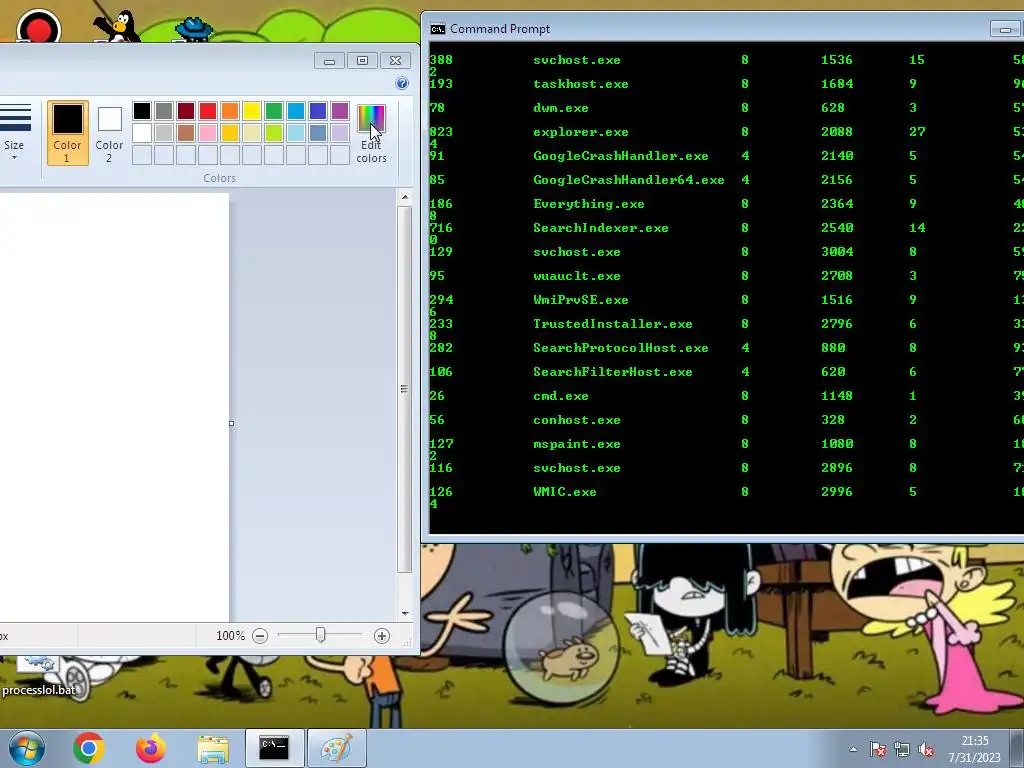Pick the red swatch in the palette

pyautogui.click(x=208, y=111)
